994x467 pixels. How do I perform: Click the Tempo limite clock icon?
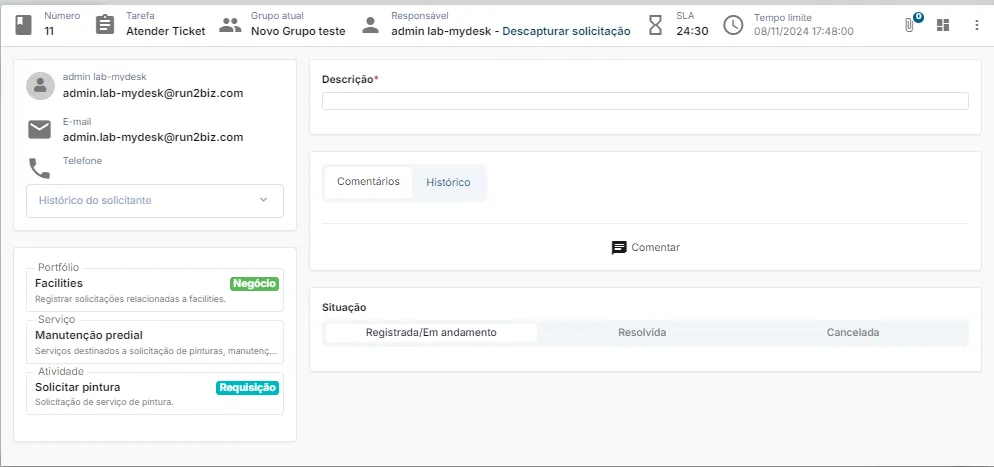pyautogui.click(x=733, y=25)
